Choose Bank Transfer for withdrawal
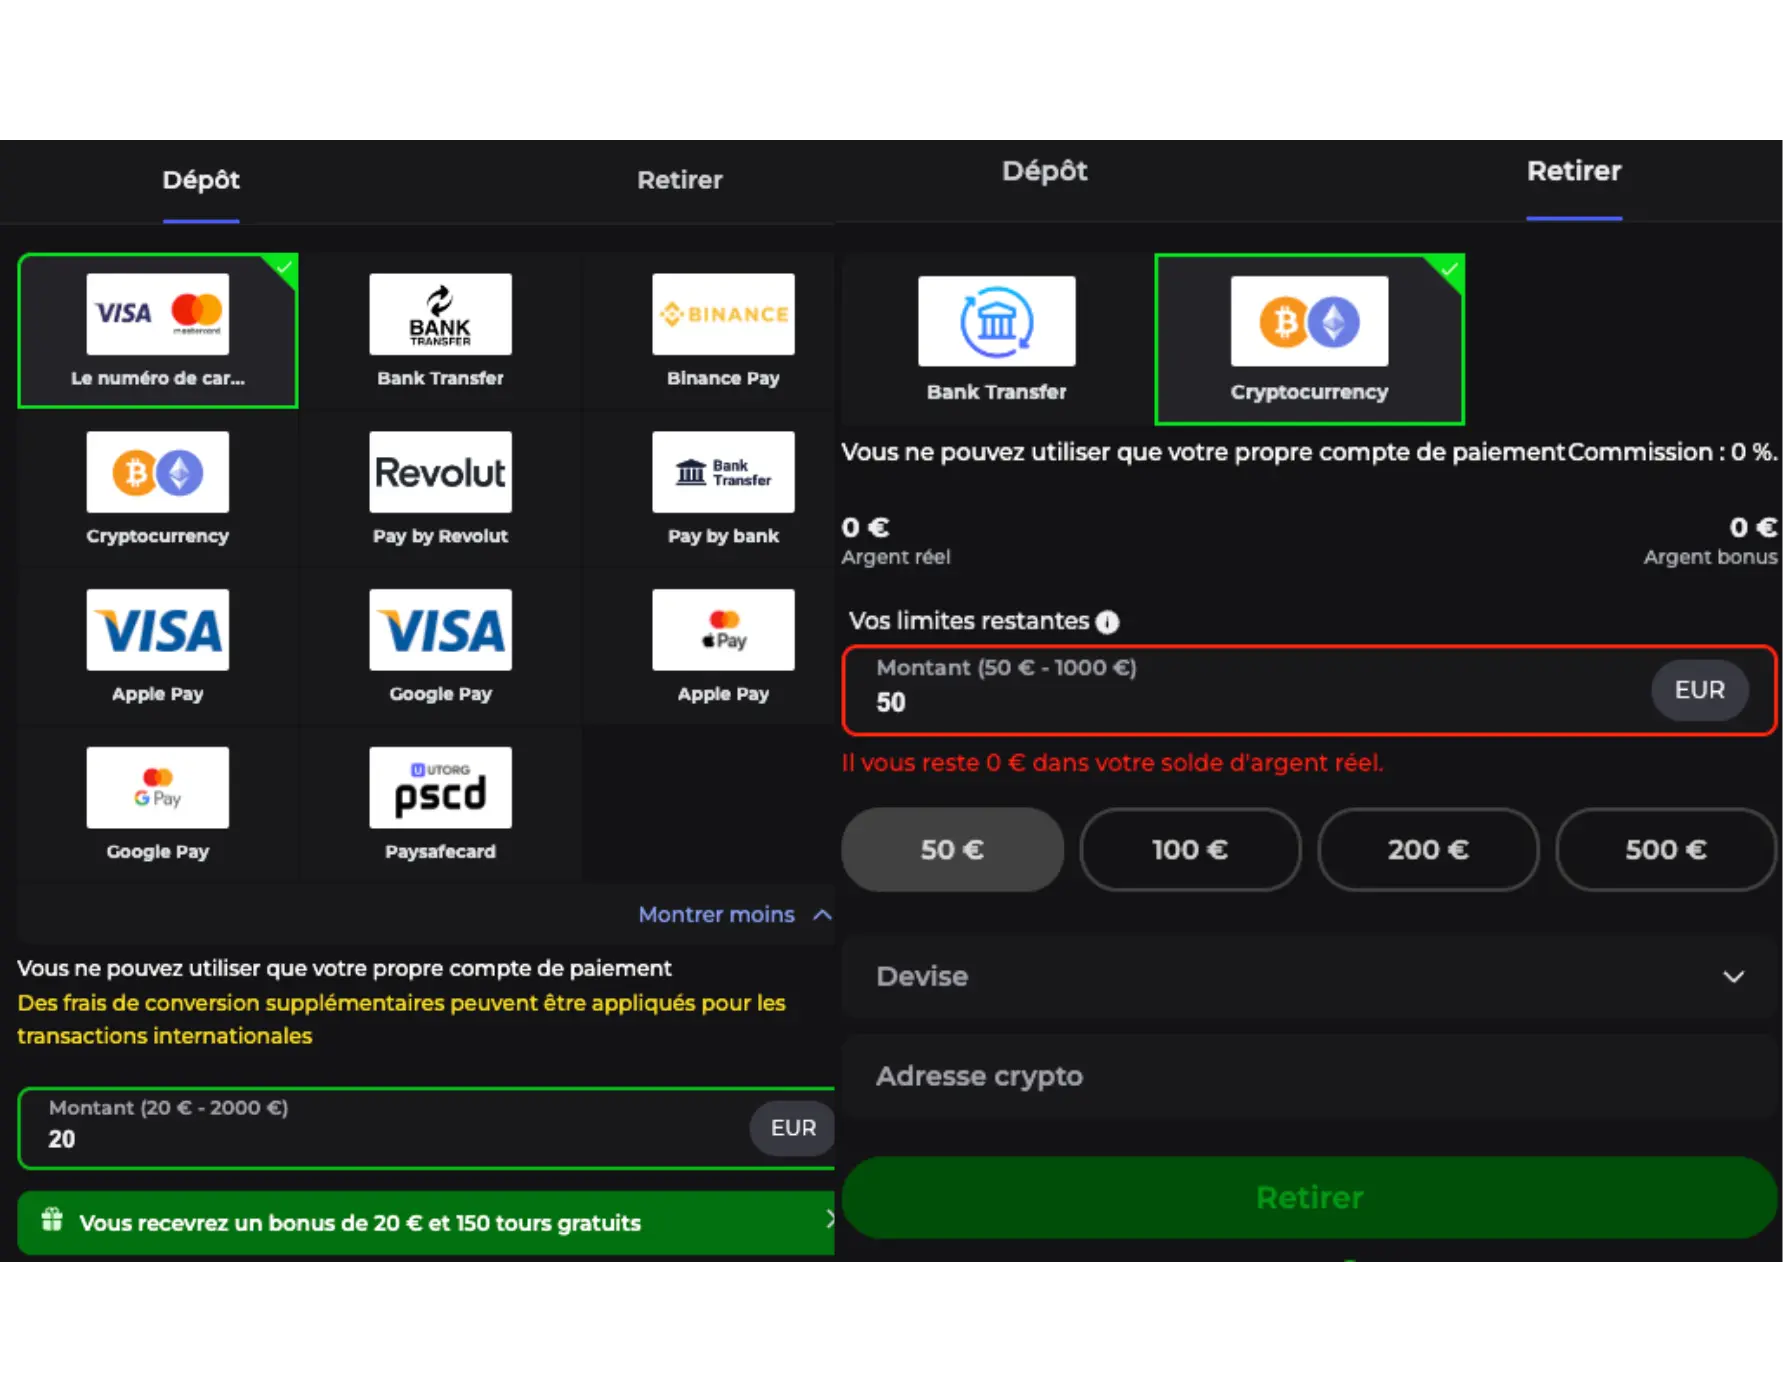1783x1400 pixels. 996,340
